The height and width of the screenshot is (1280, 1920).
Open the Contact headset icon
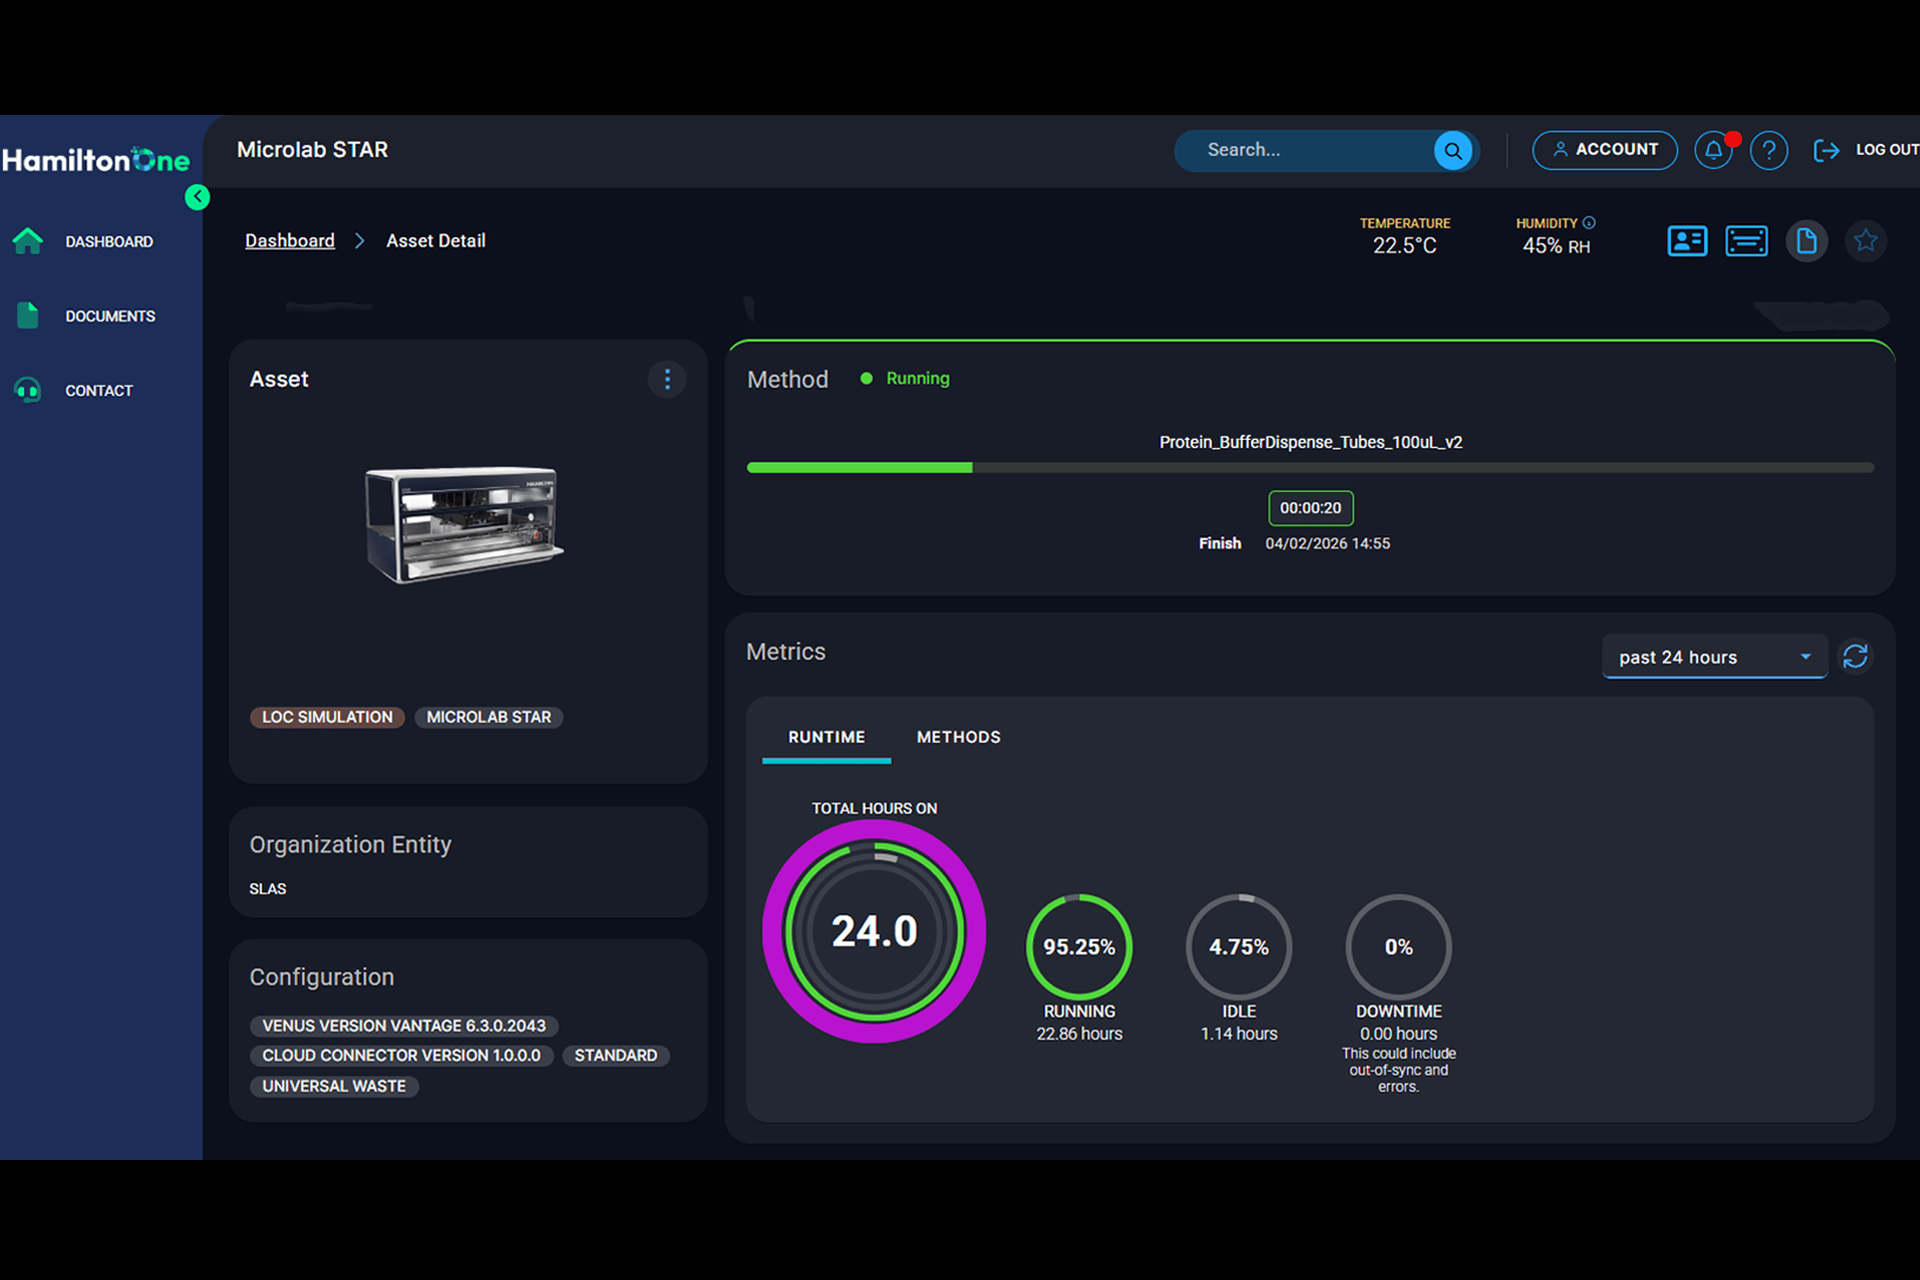[28, 390]
